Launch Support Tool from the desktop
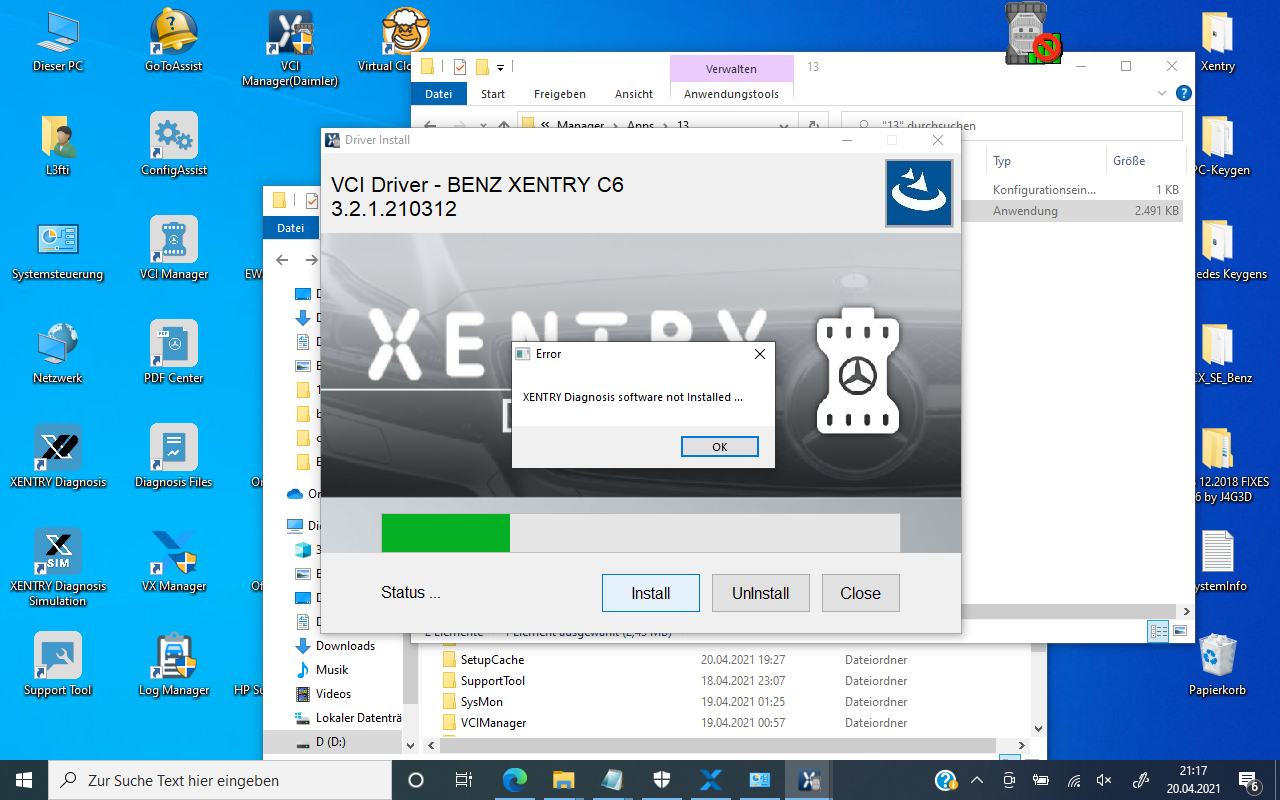 [58, 664]
